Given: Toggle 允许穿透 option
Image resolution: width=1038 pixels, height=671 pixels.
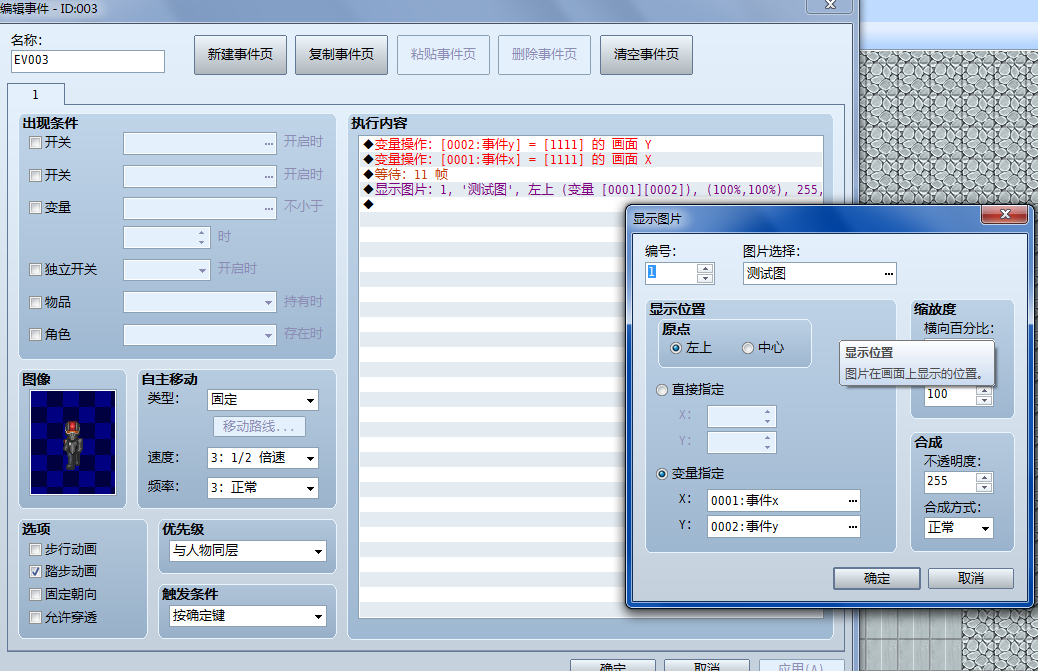Looking at the screenshot, I should click(36, 617).
